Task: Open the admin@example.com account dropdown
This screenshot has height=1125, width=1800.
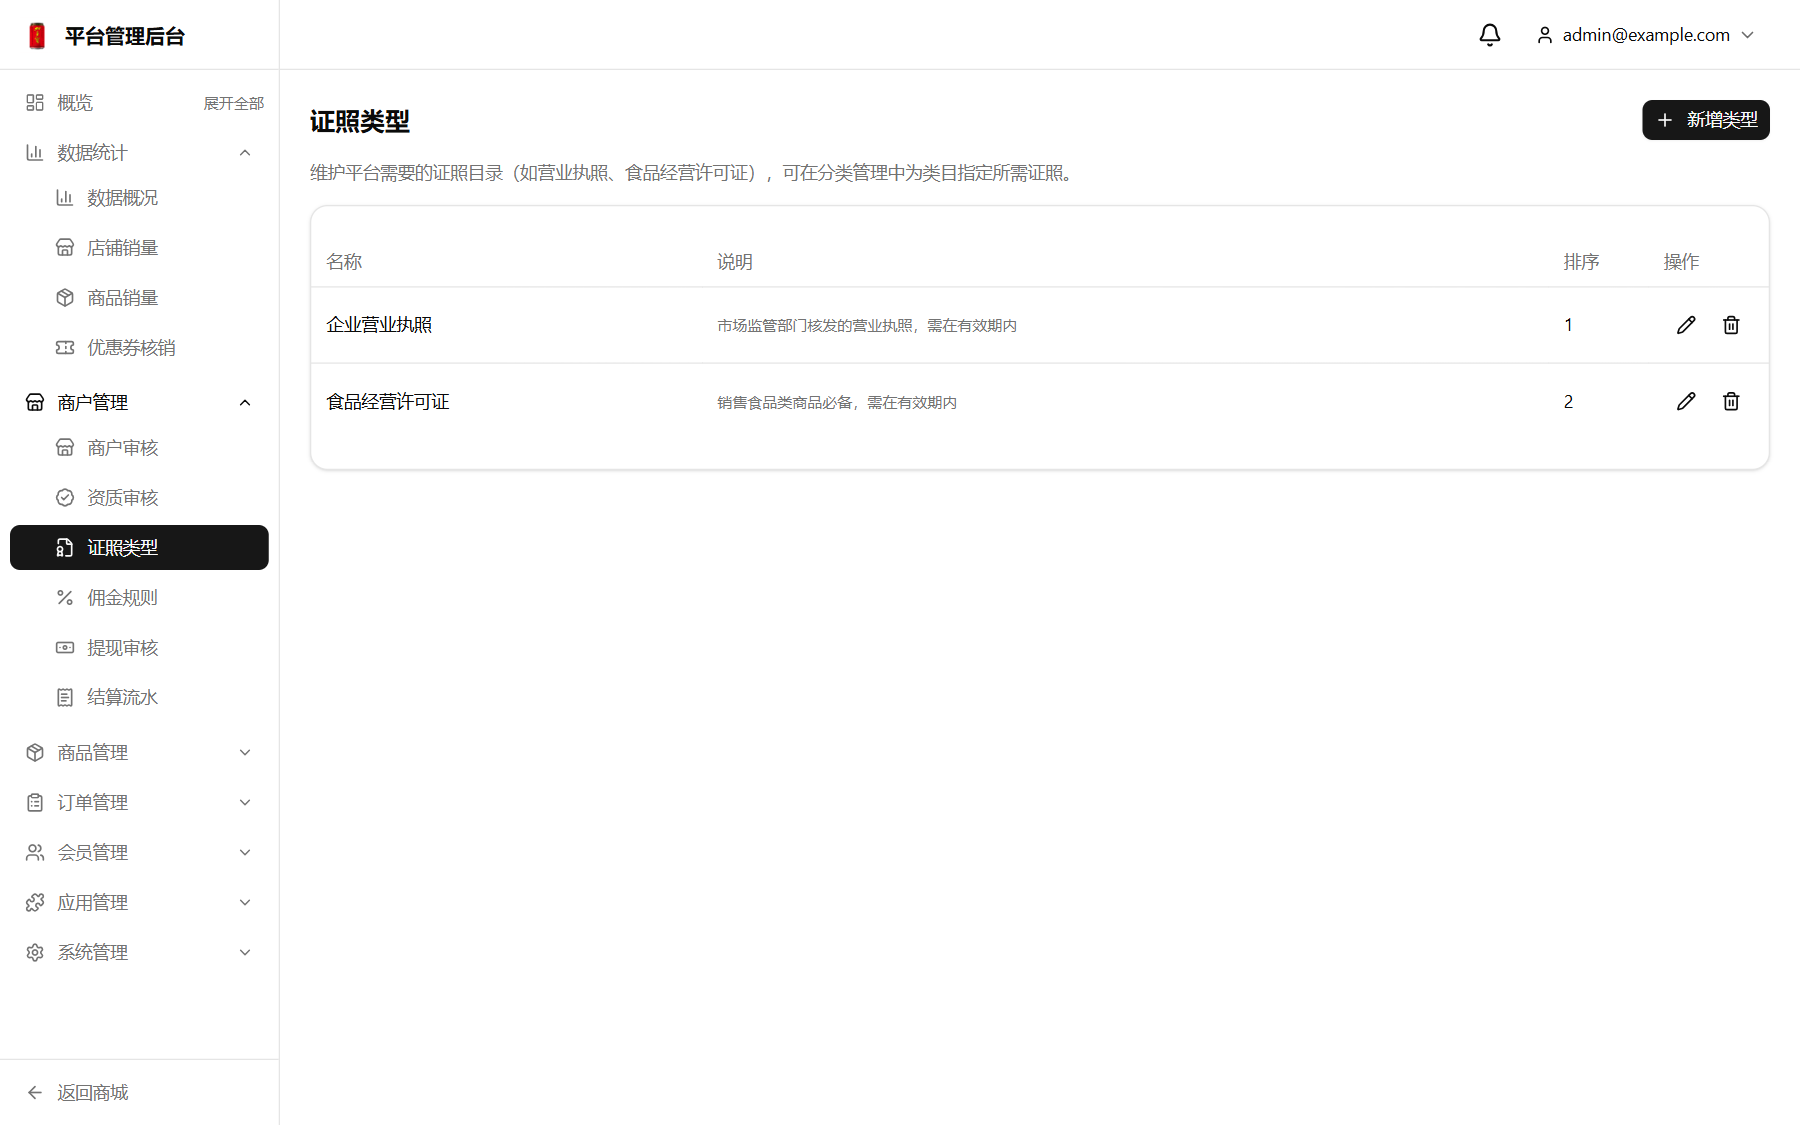Action: tap(1645, 35)
